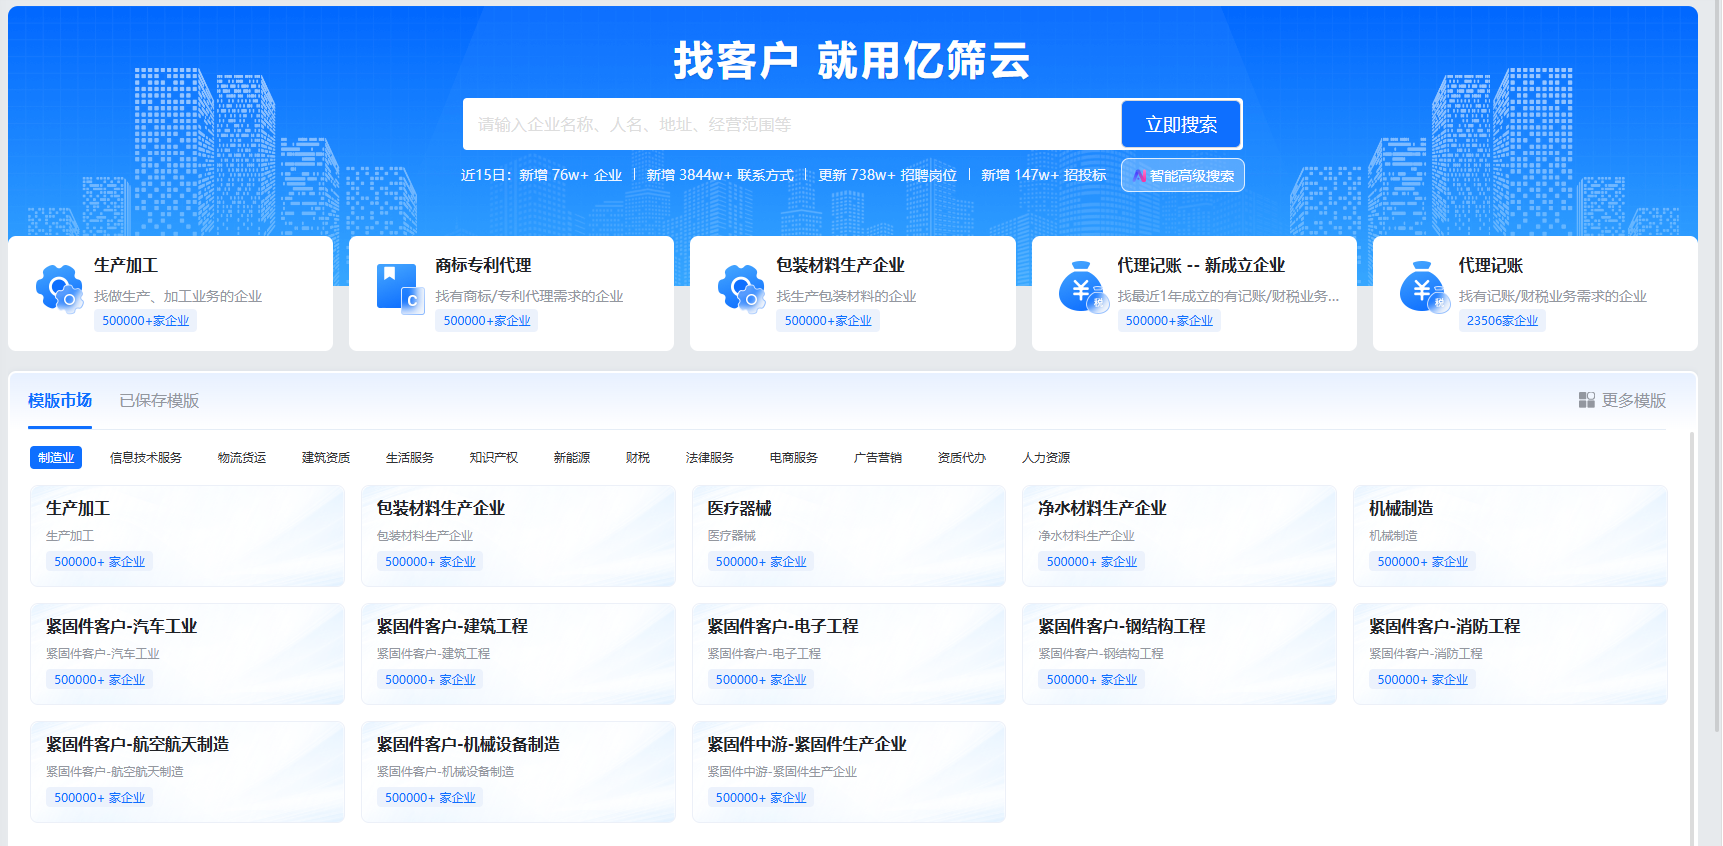Click the 找有商标/专利代理需求的企业 description
The height and width of the screenshot is (846, 1723).
(529, 296)
